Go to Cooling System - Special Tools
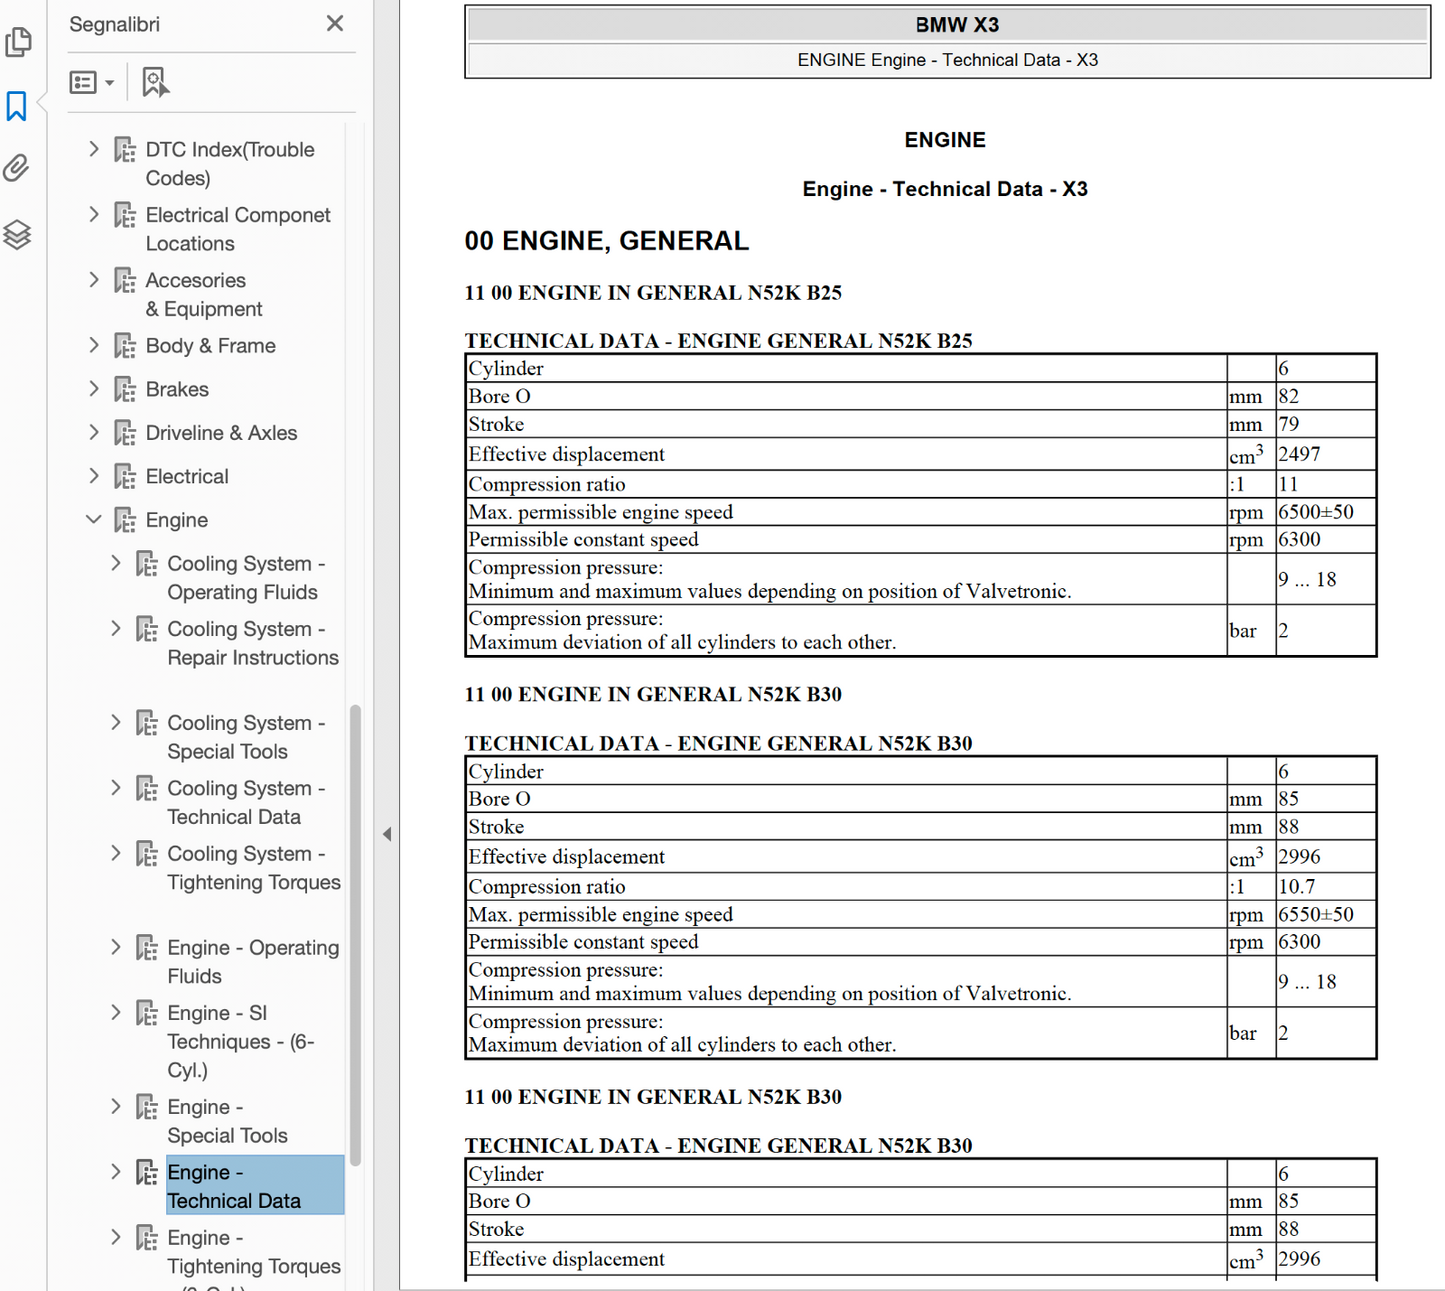The width and height of the screenshot is (1445, 1291). [245, 737]
